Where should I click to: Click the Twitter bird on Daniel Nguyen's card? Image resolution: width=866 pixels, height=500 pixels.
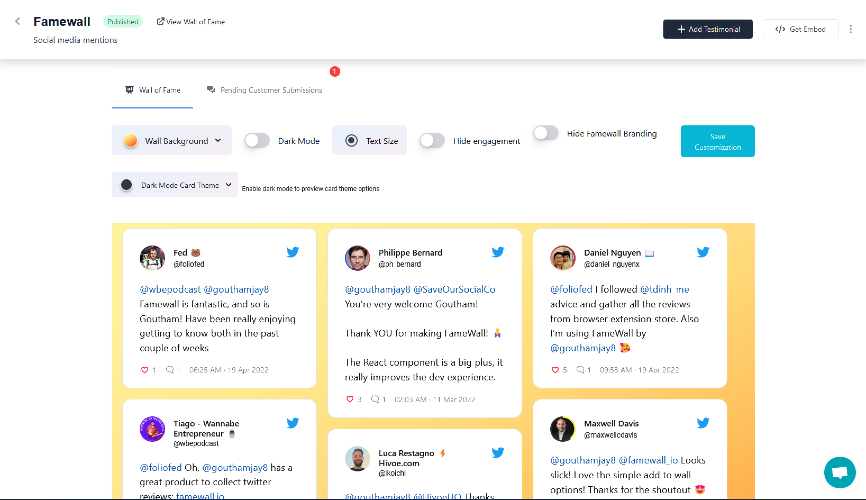[x=703, y=252]
